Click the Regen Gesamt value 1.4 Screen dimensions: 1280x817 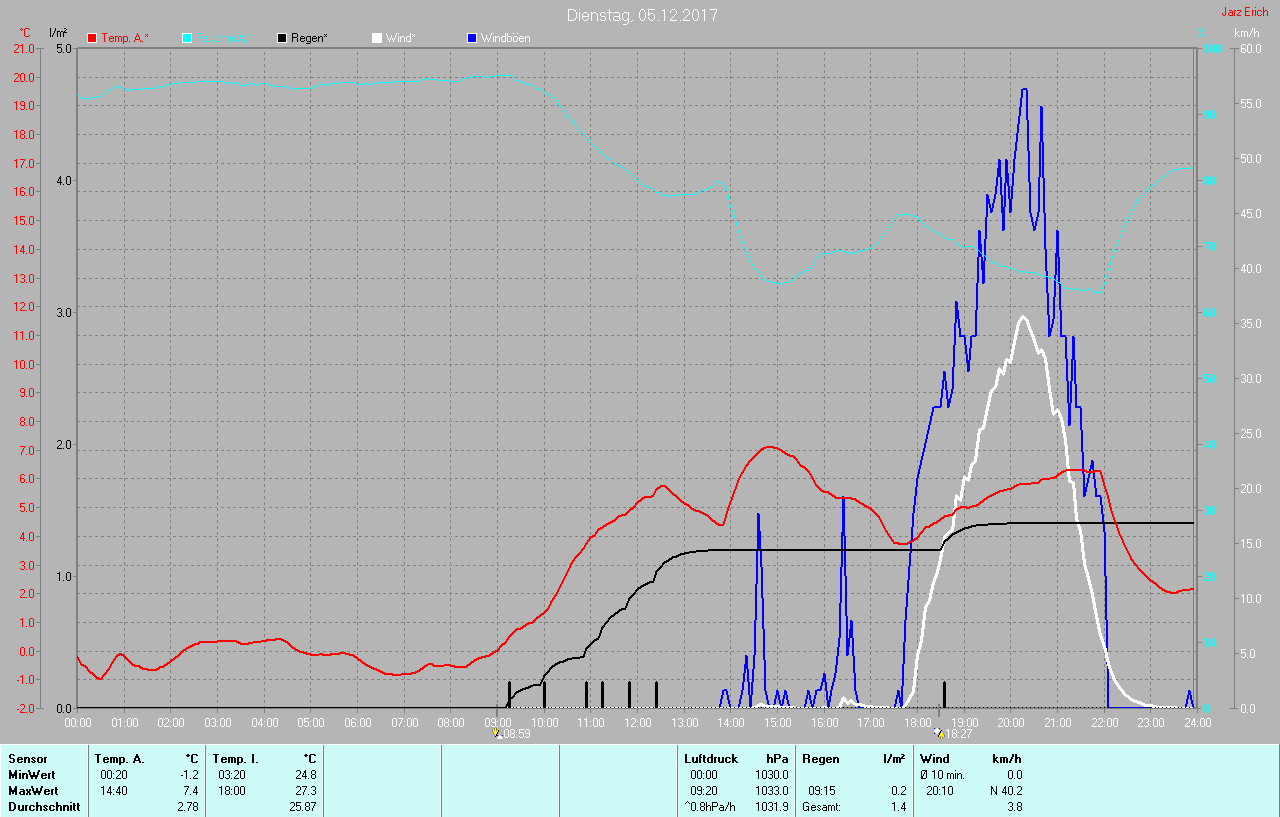point(898,806)
